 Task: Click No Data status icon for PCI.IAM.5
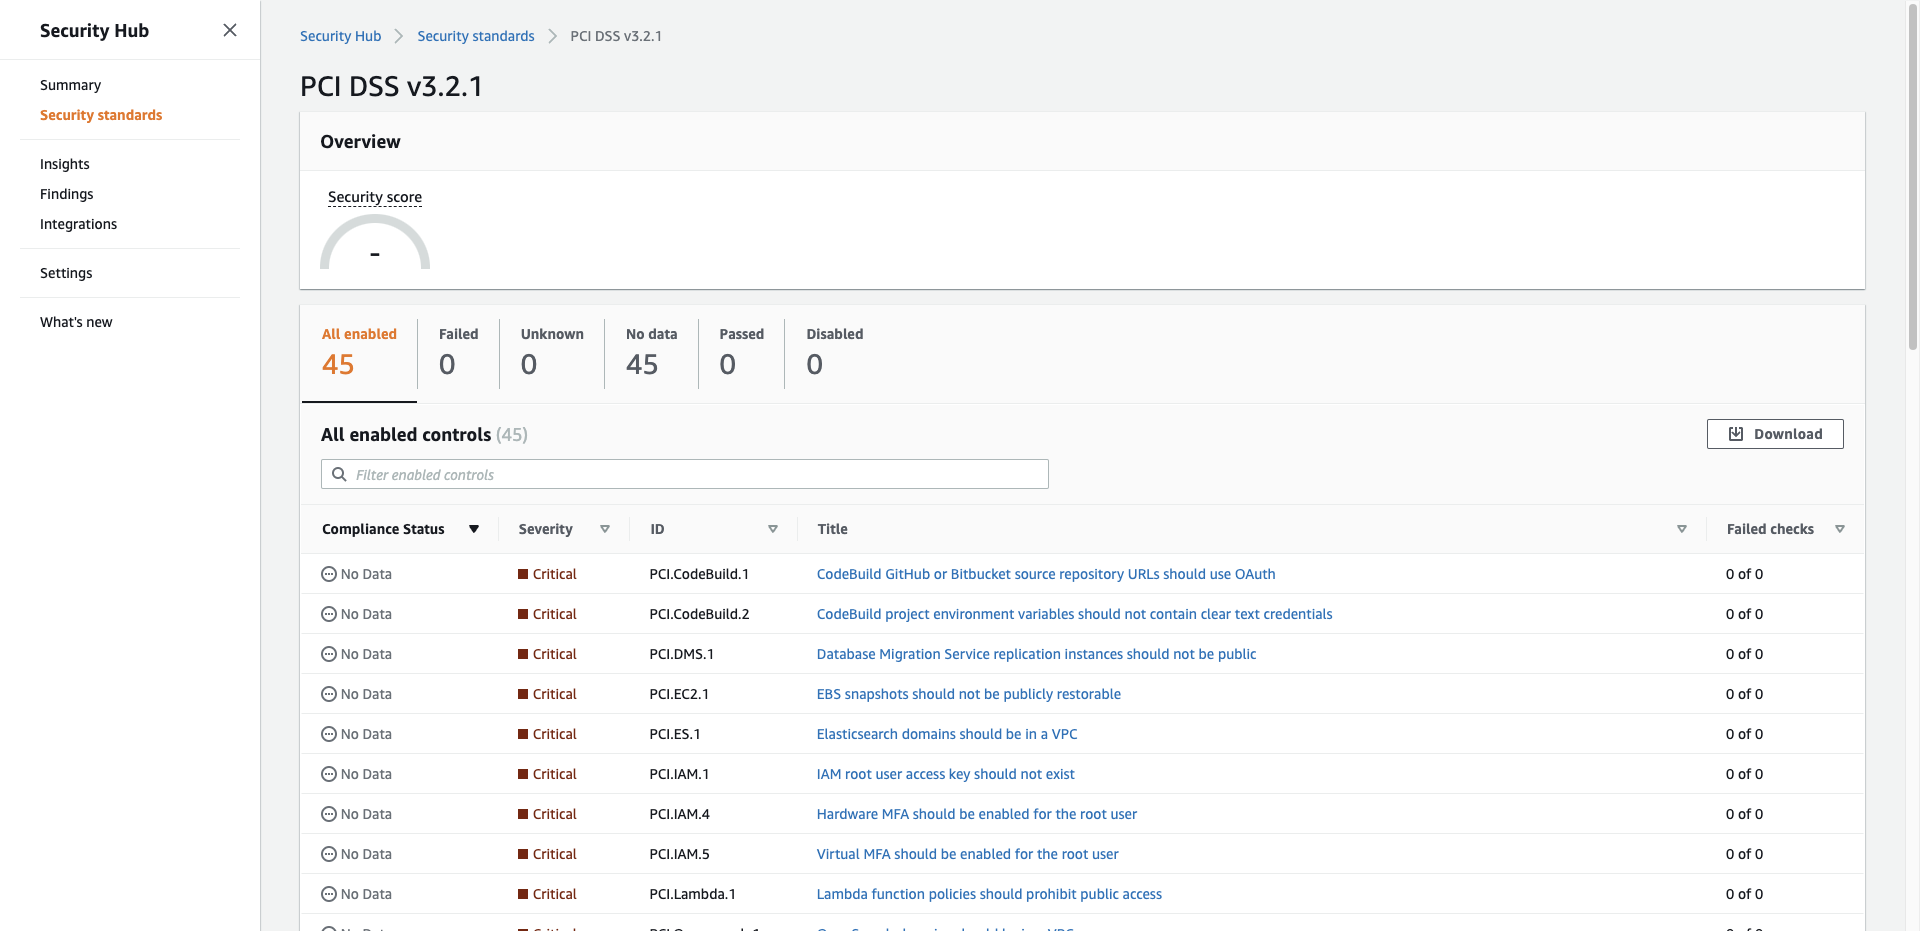click(329, 854)
